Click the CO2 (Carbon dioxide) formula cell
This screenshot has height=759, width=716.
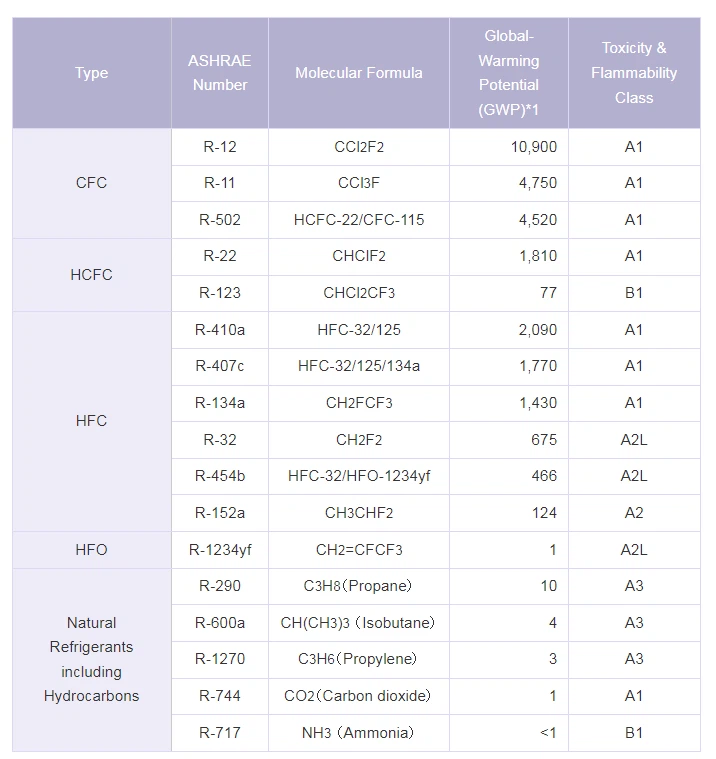pos(358,696)
